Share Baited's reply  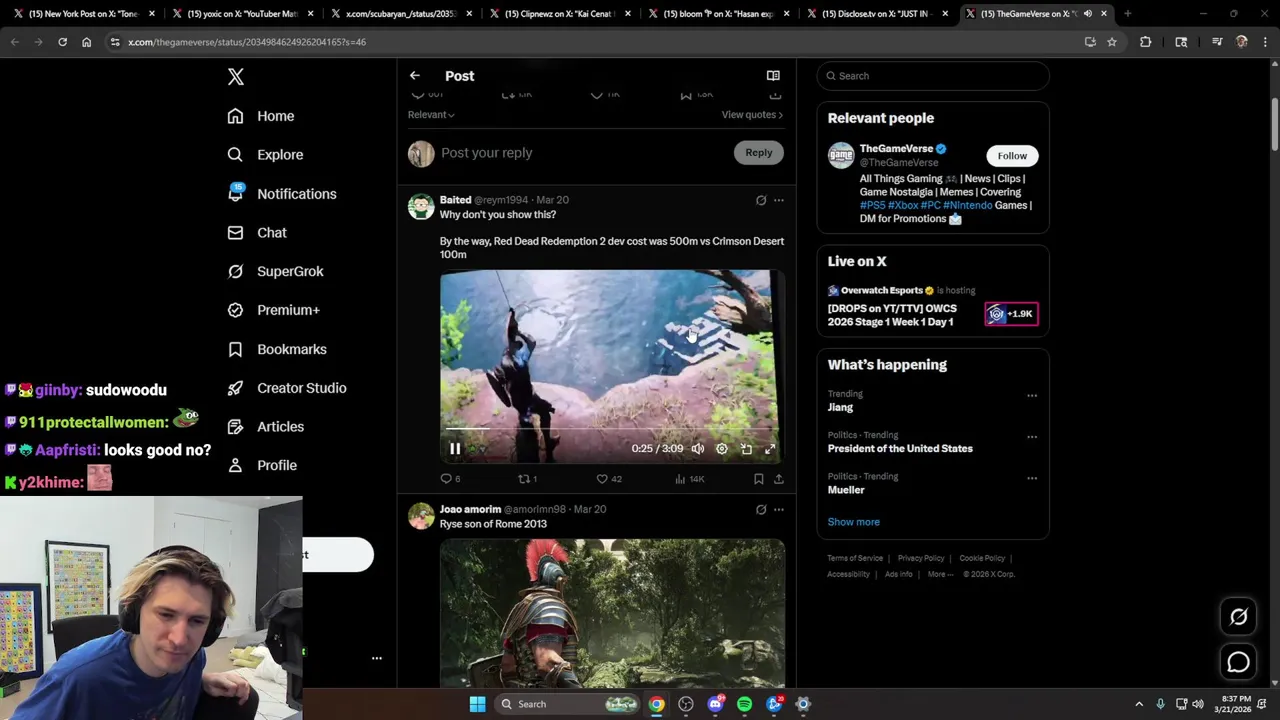click(779, 479)
